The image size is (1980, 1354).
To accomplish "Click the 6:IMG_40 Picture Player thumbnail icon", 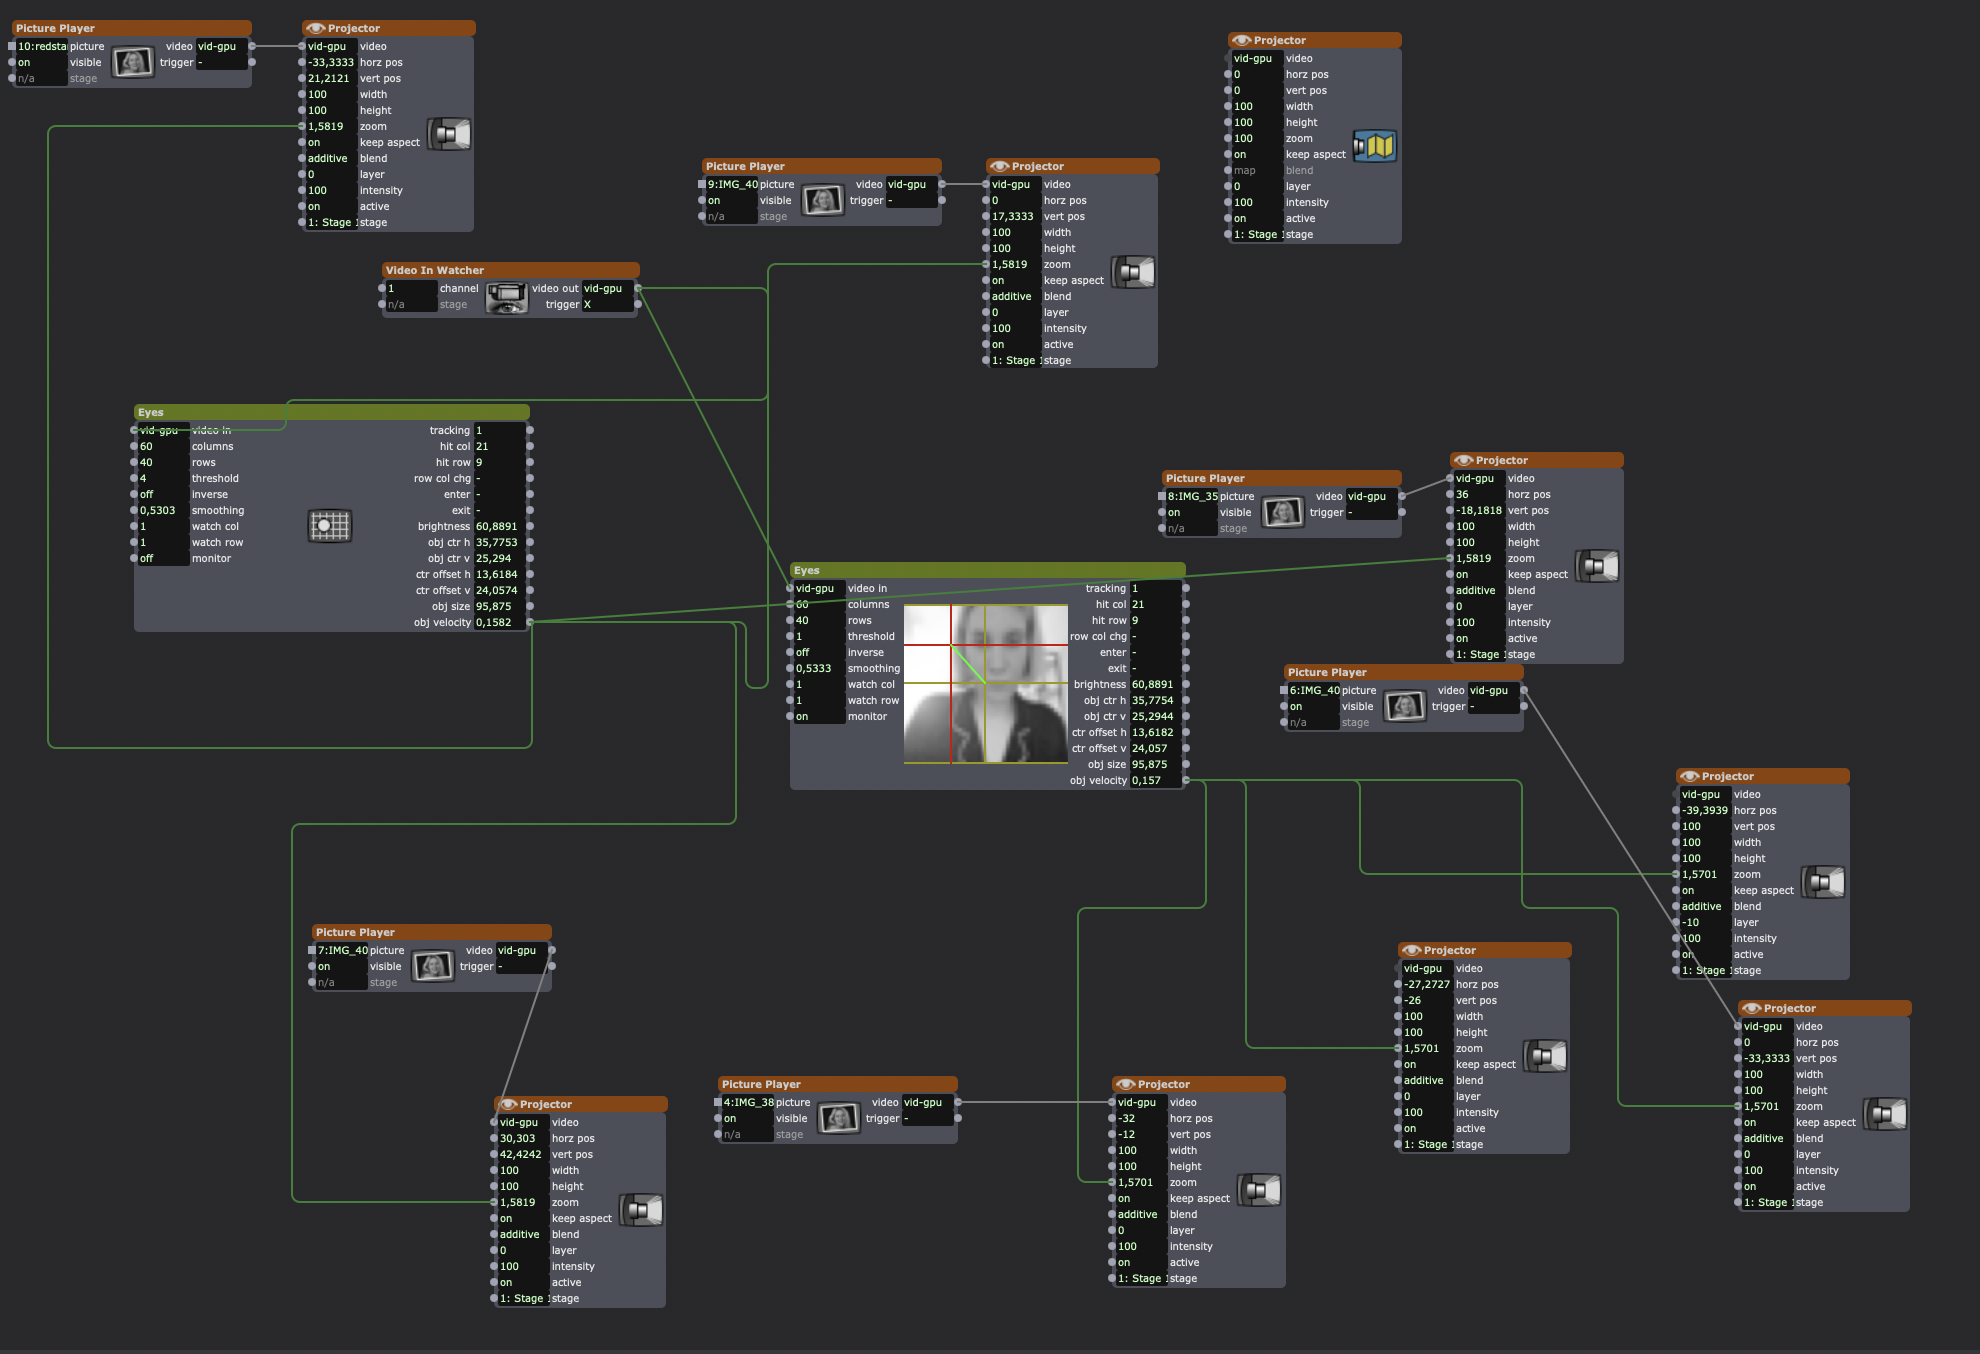I will point(1405,706).
